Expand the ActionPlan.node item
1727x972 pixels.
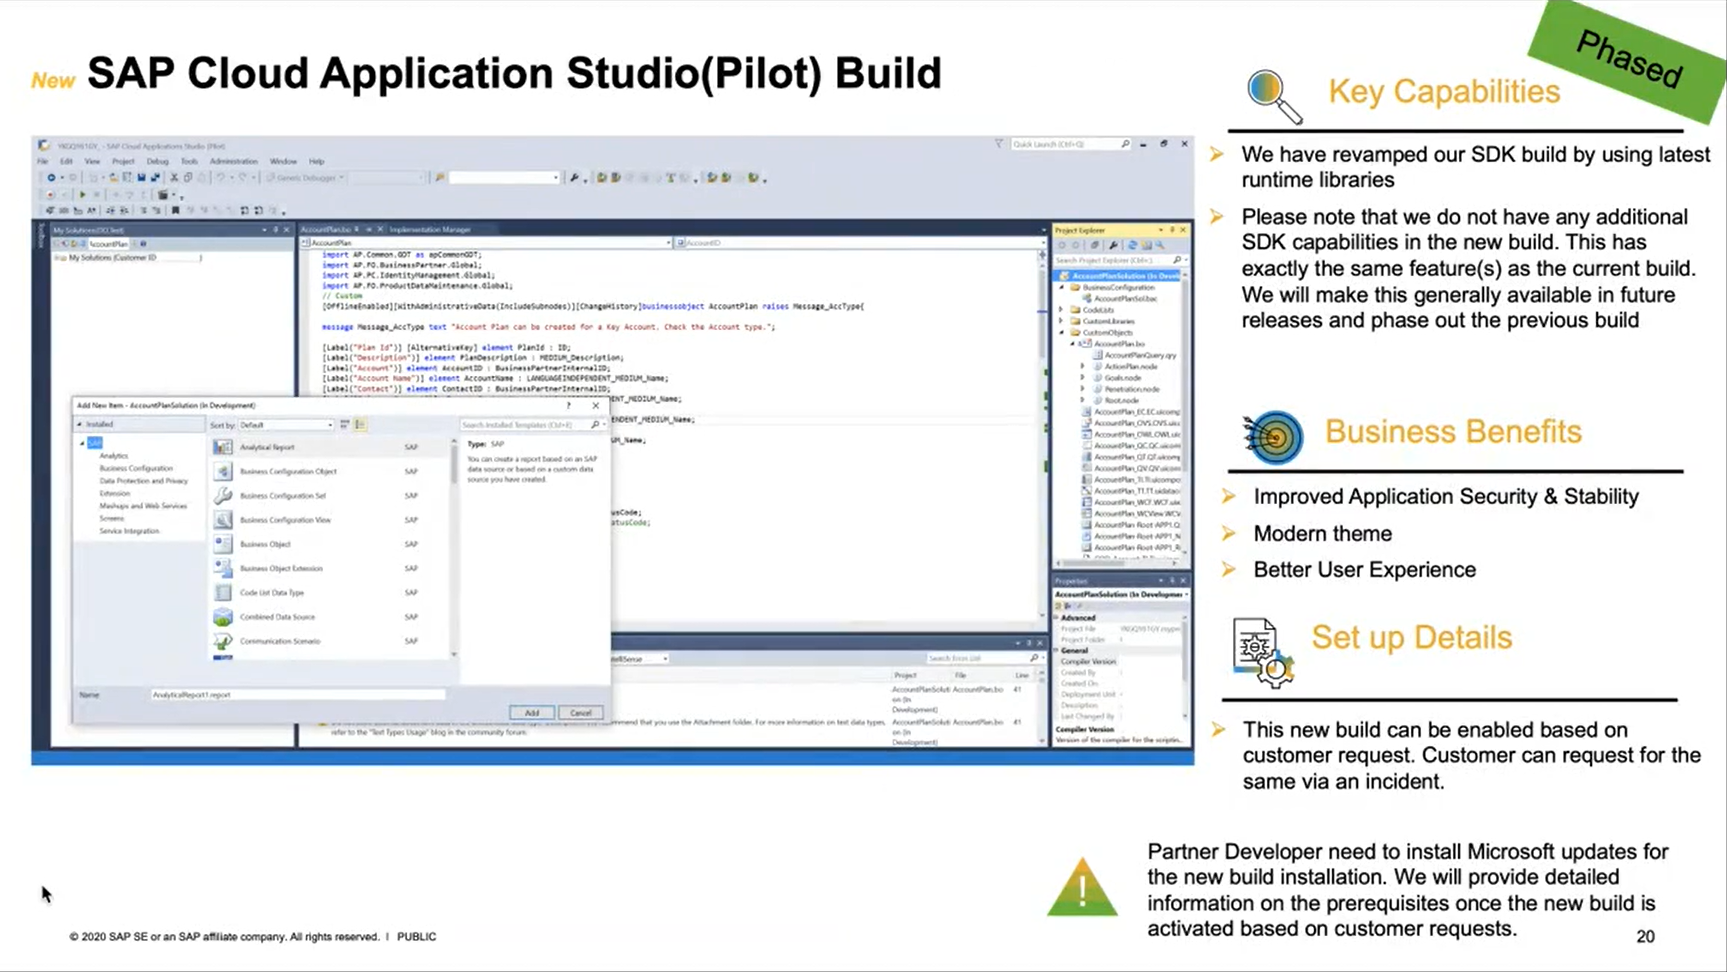coord(1083,367)
